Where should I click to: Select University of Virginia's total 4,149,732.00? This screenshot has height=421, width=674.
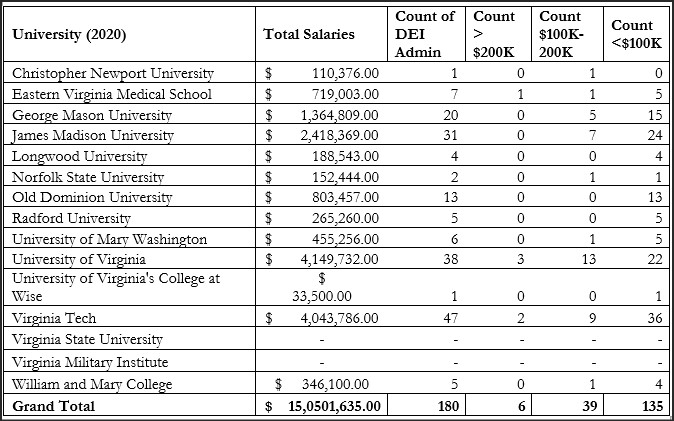(x=339, y=259)
